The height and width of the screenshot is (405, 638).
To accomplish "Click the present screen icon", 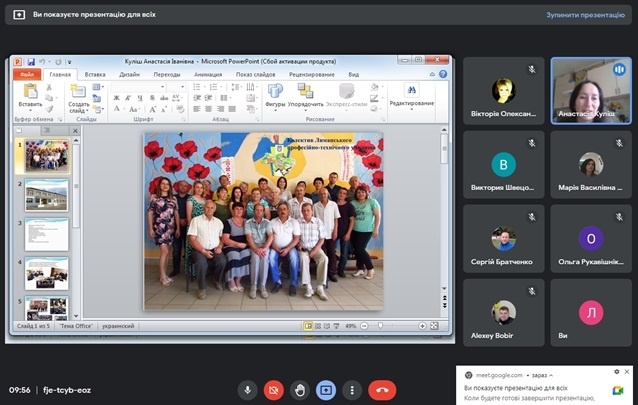I will [x=325, y=389].
